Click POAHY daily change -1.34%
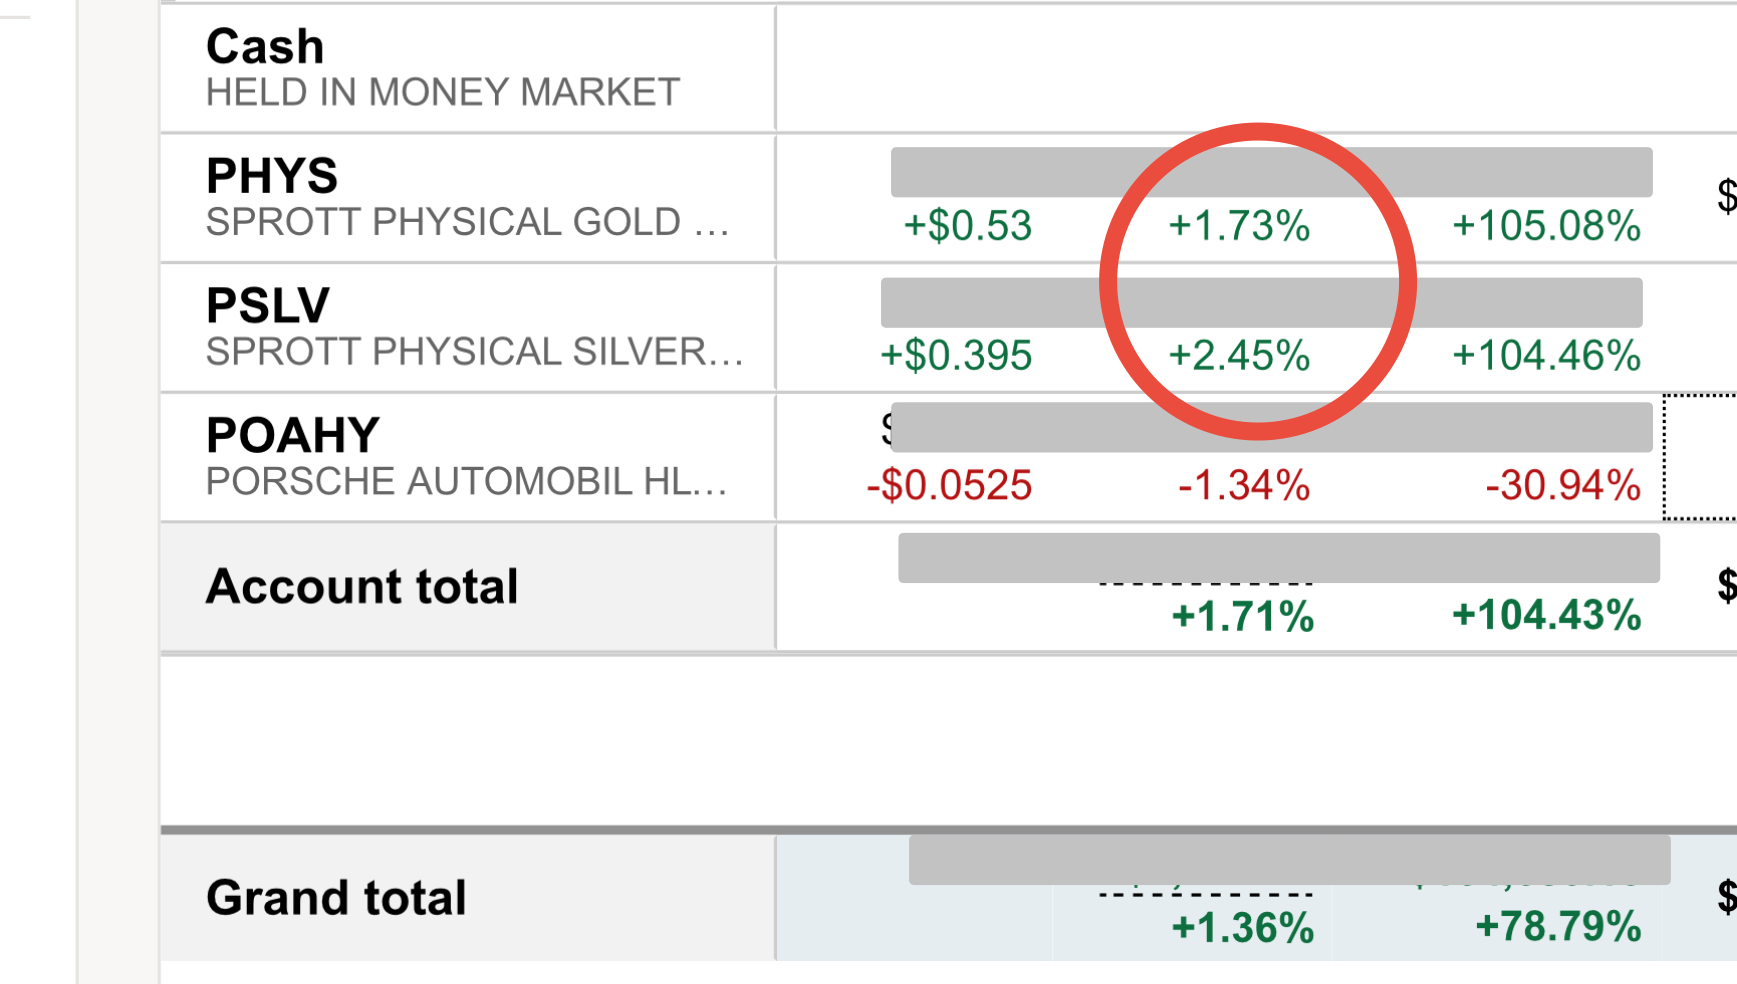1737x984 pixels. pyautogui.click(x=1243, y=486)
